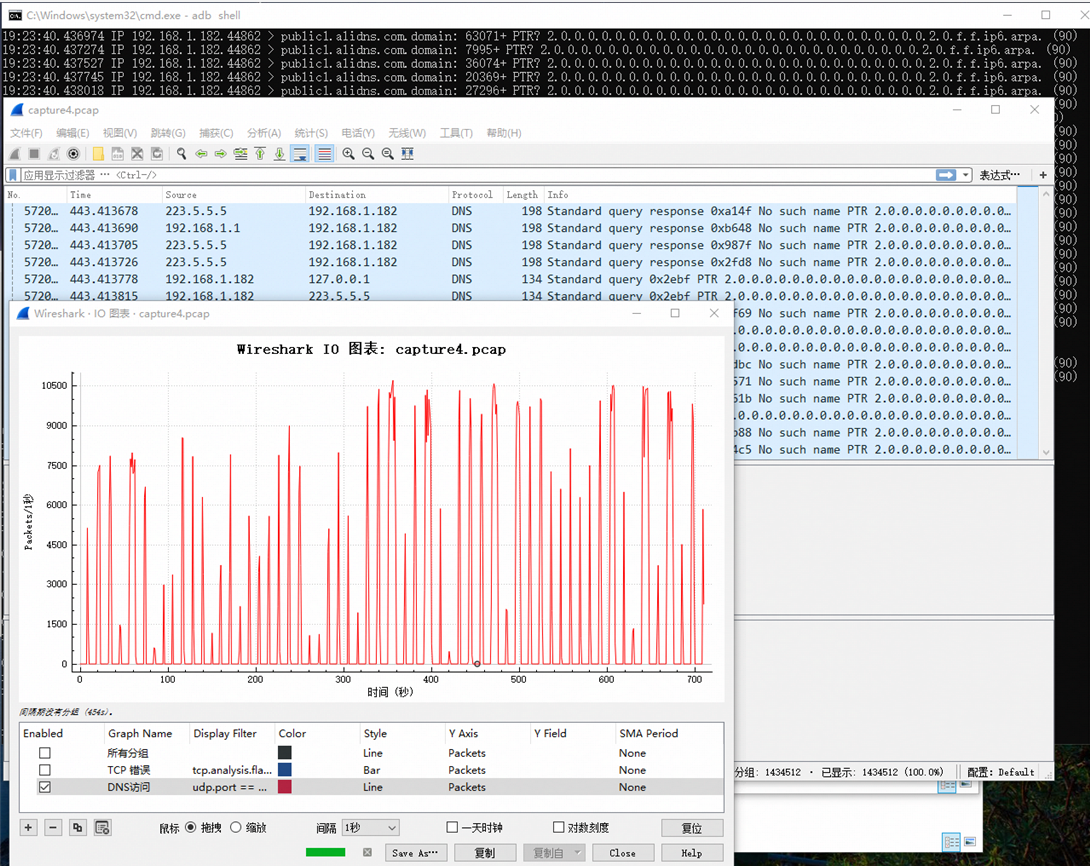Check the 一天时钟 checkbox
1090x866 pixels.
[x=452, y=828]
